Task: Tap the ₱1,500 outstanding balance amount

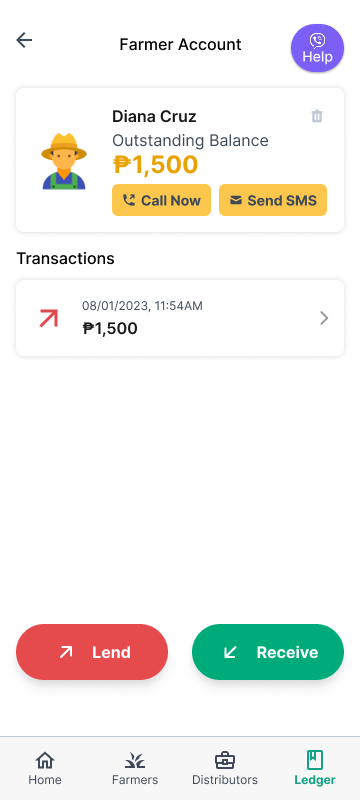Action: [155, 165]
